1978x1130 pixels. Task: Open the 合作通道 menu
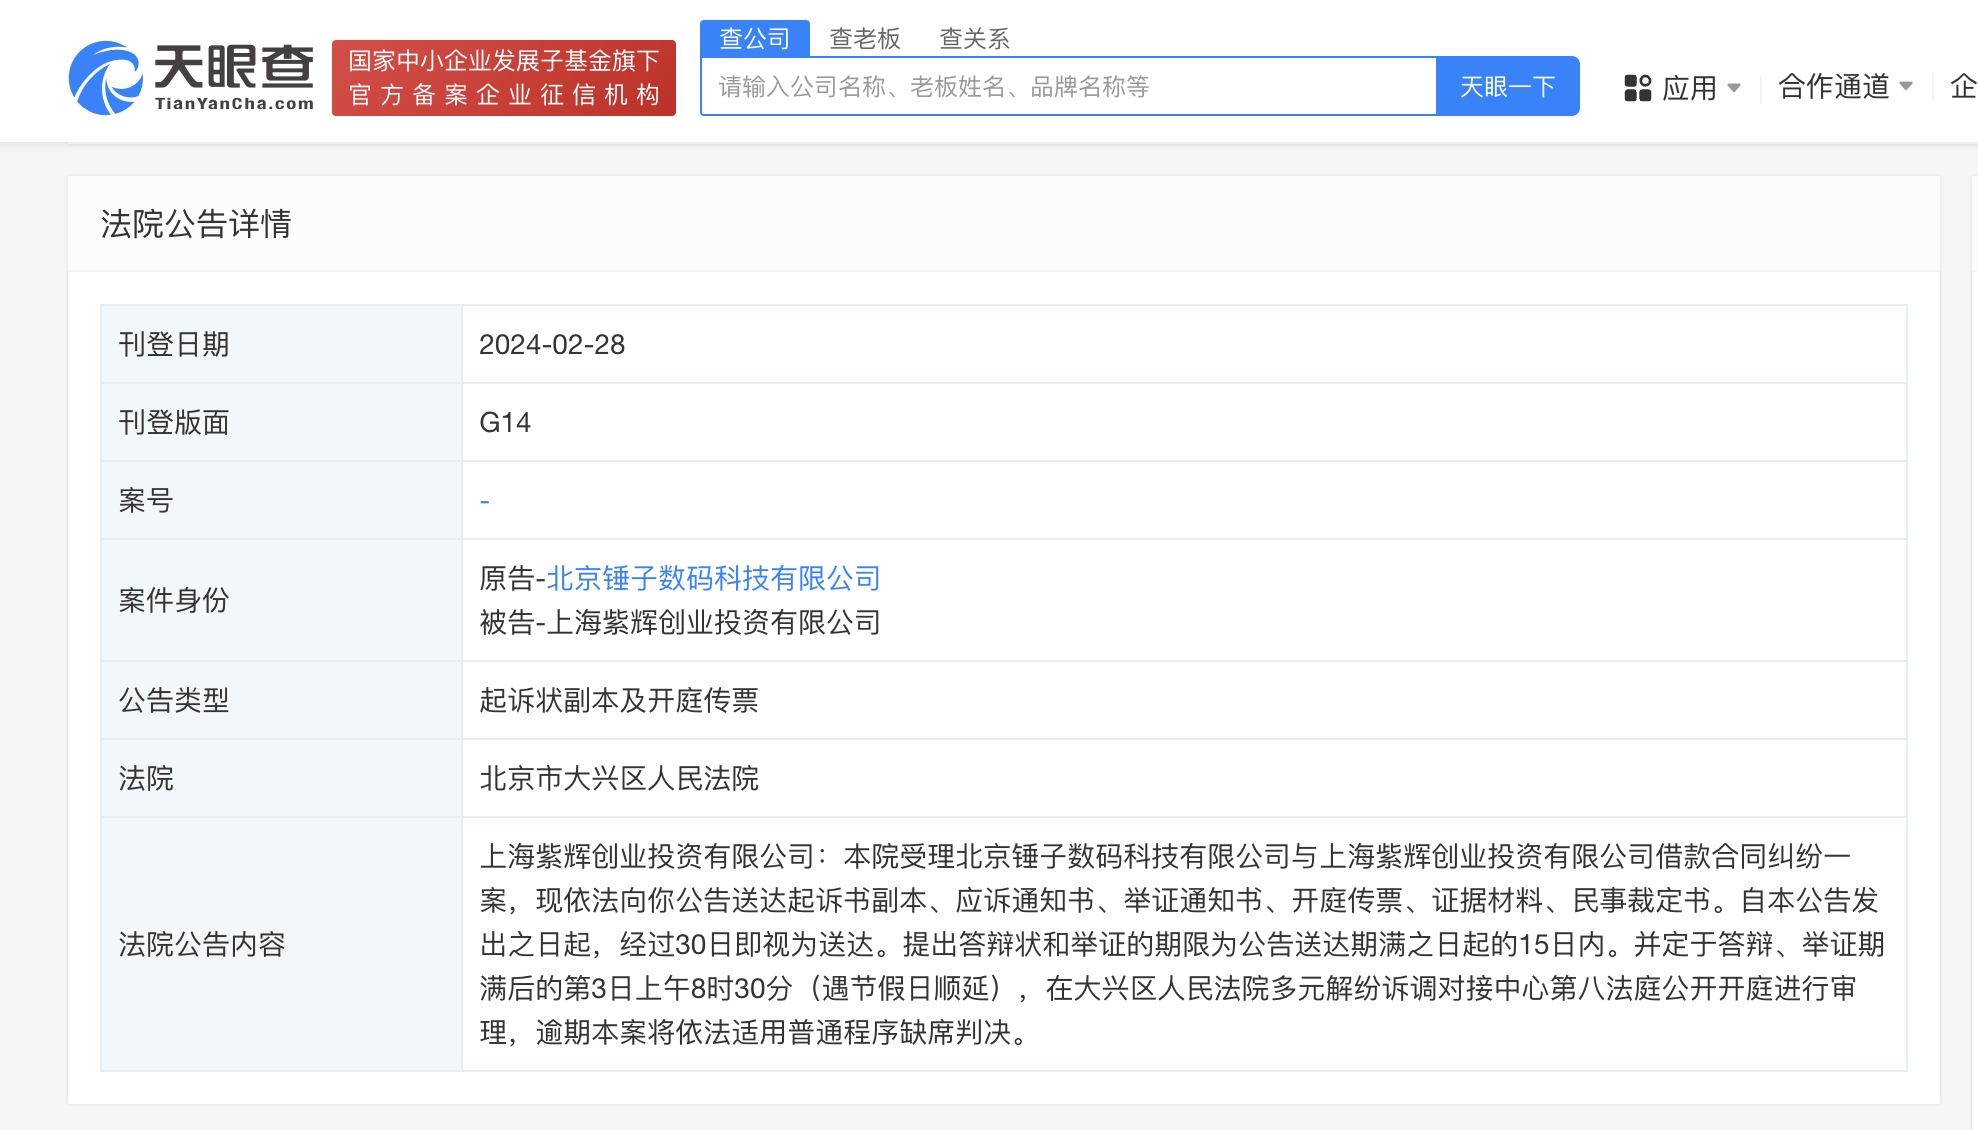(x=1834, y=87)
